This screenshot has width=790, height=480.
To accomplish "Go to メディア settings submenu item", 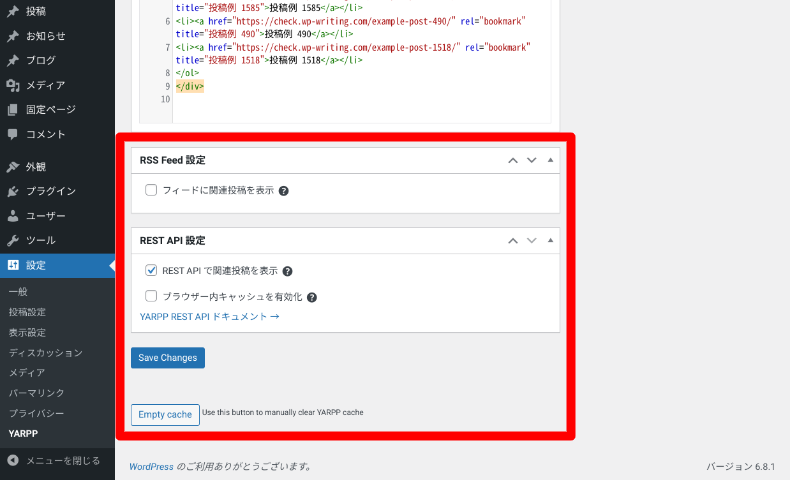I will [x=27, y=373].
